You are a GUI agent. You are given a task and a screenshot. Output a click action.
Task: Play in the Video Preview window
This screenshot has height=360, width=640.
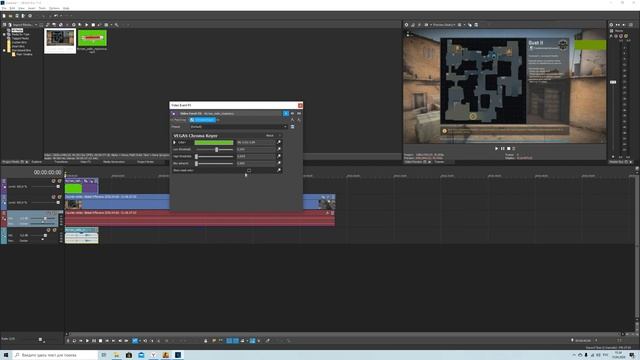point(496,149)
